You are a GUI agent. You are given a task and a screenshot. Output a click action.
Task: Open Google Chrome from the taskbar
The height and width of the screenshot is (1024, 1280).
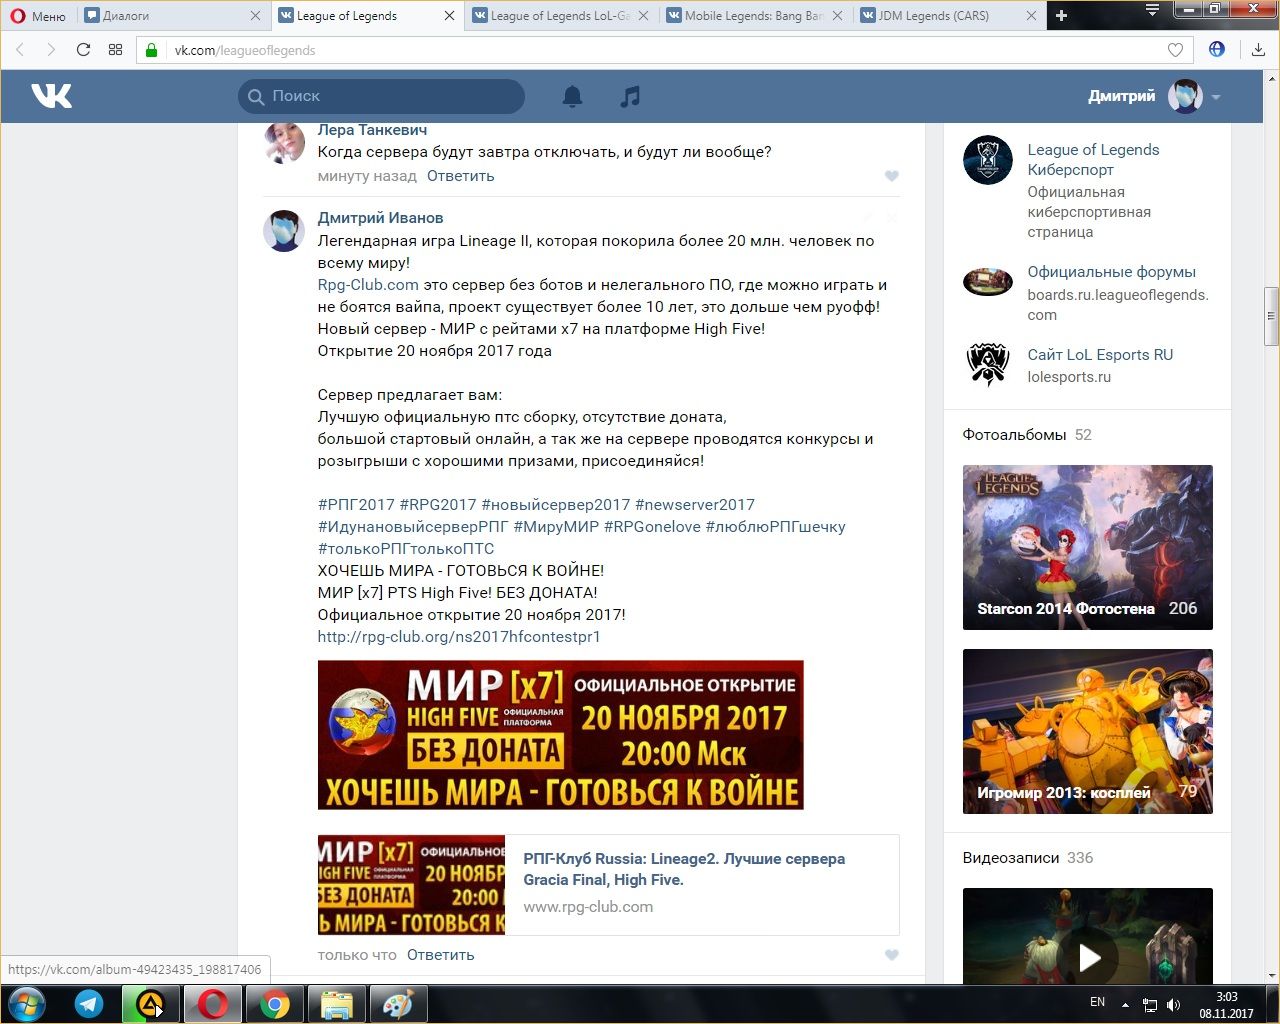tap(275, 1004)
